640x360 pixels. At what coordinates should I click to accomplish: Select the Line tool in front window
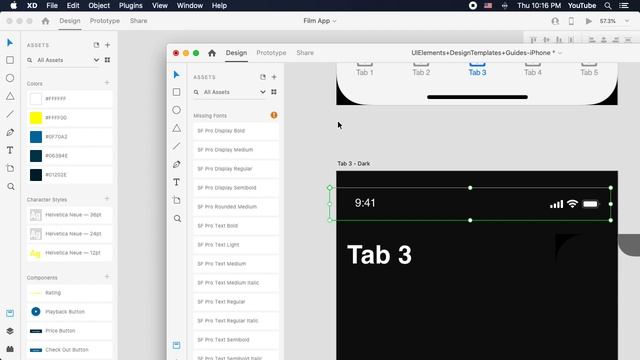(x=176, y=146)
